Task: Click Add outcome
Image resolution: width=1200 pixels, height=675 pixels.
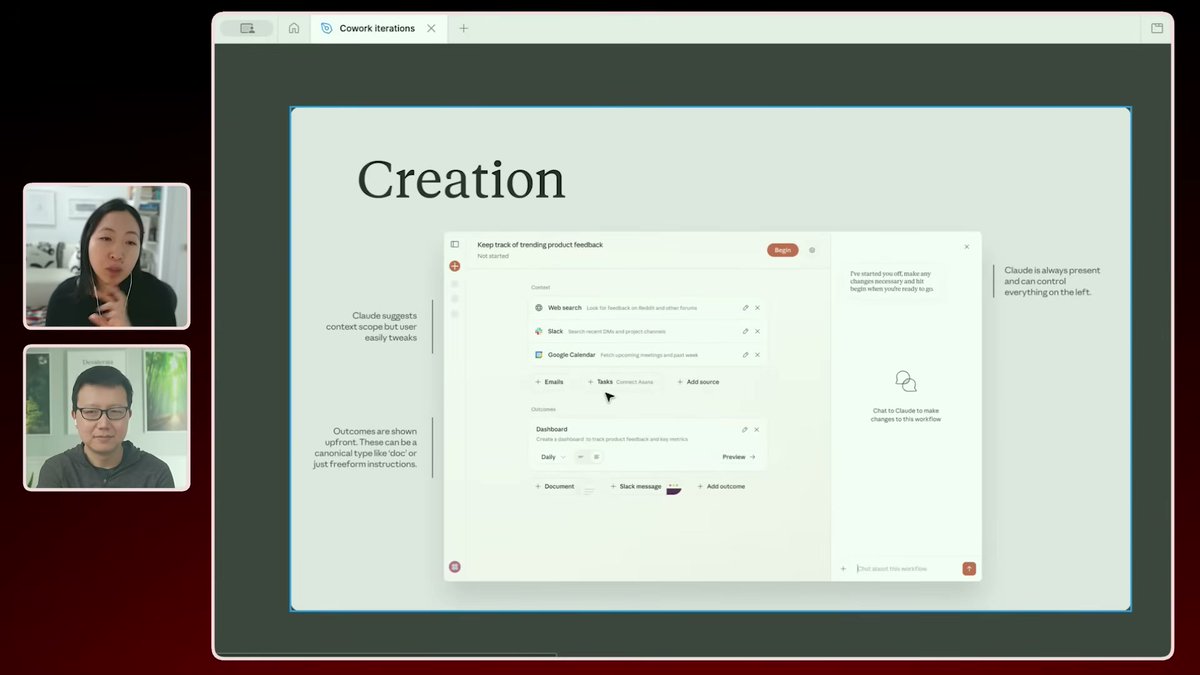Action: [x=721, y=487]
